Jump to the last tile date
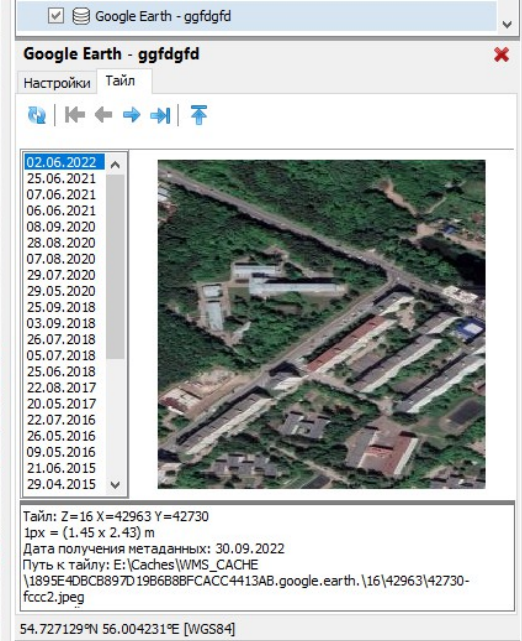Screen dimensions: 522x641 tap(160, 115)
